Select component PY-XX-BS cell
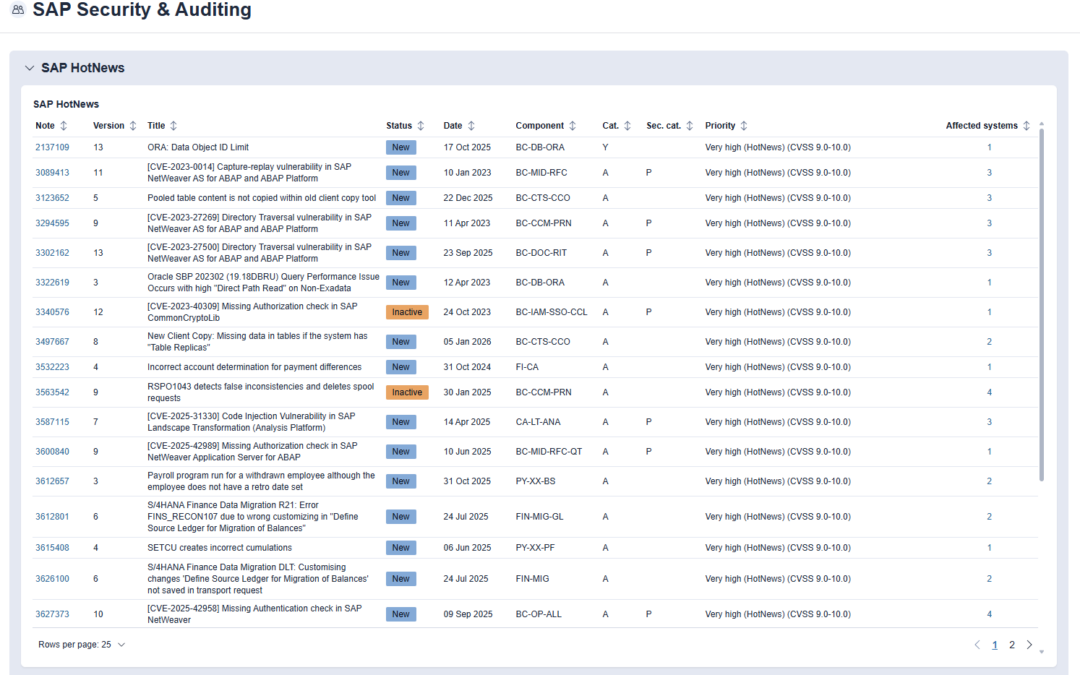Image resolution: width=1080 pixels, height=675 pixels. click(535, 481)
